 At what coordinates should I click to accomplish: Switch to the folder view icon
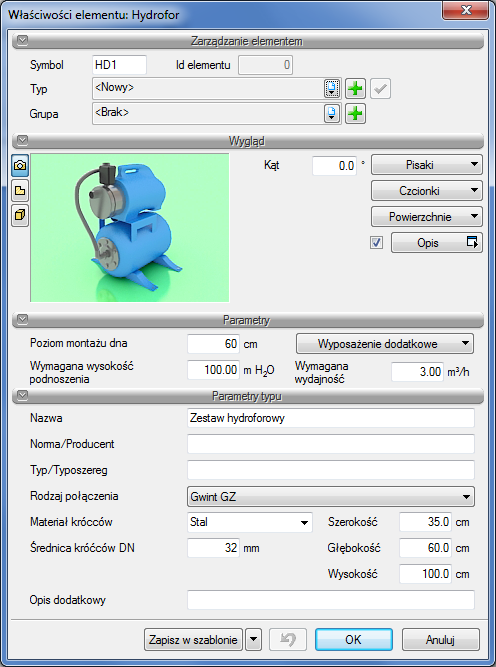tap(20, 190)
